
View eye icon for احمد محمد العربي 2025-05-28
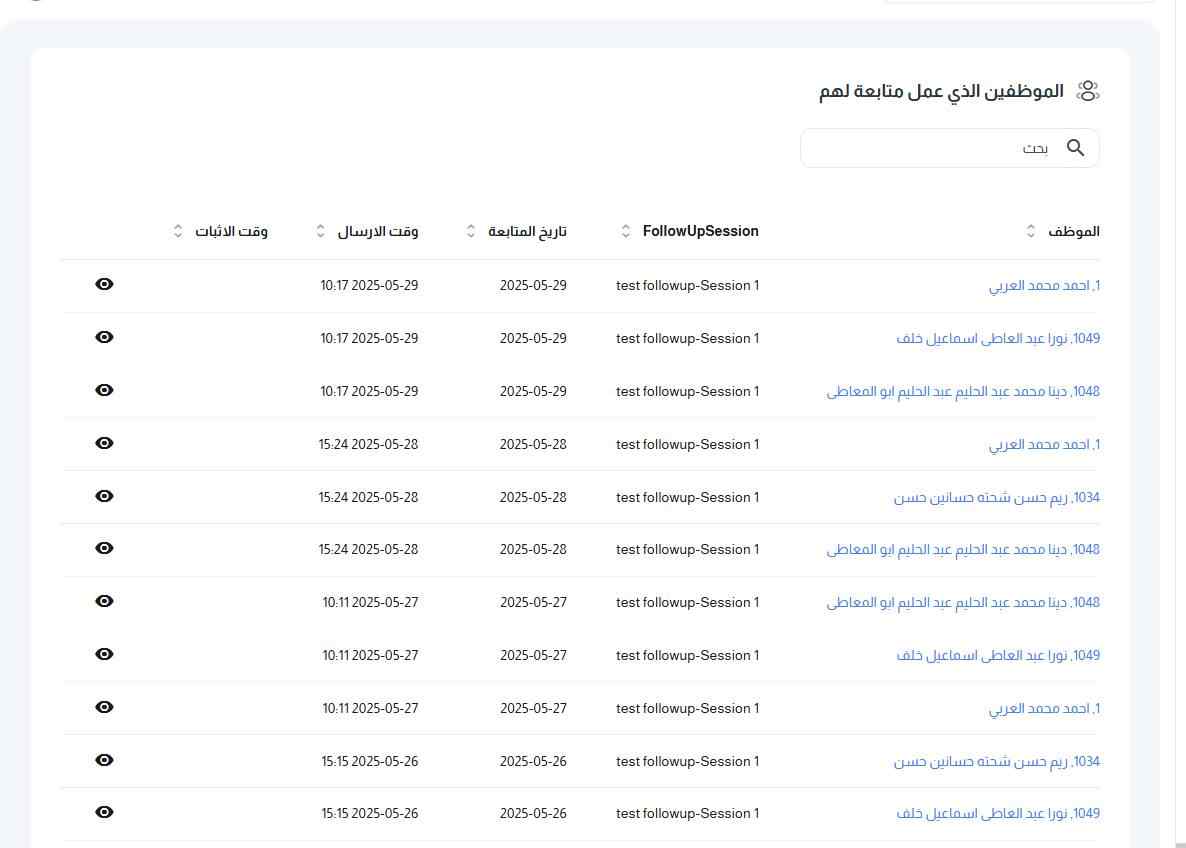tap(104, 443)
